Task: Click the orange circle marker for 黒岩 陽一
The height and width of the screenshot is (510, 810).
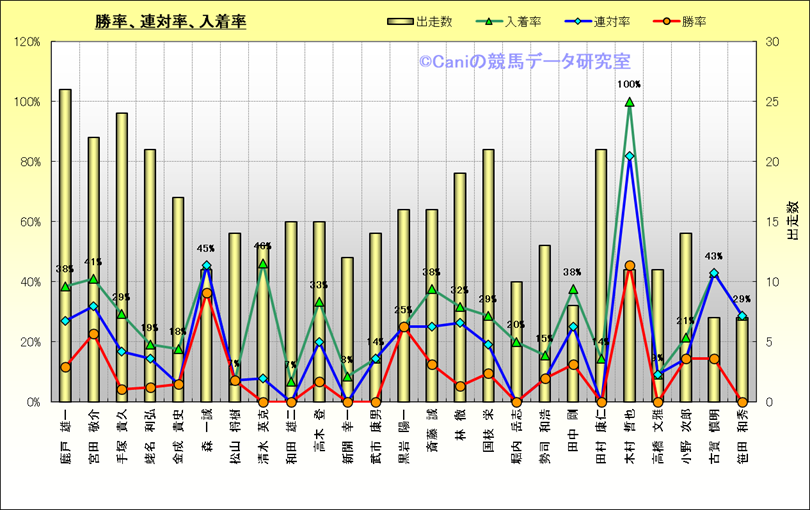Action: coord(404,327)
